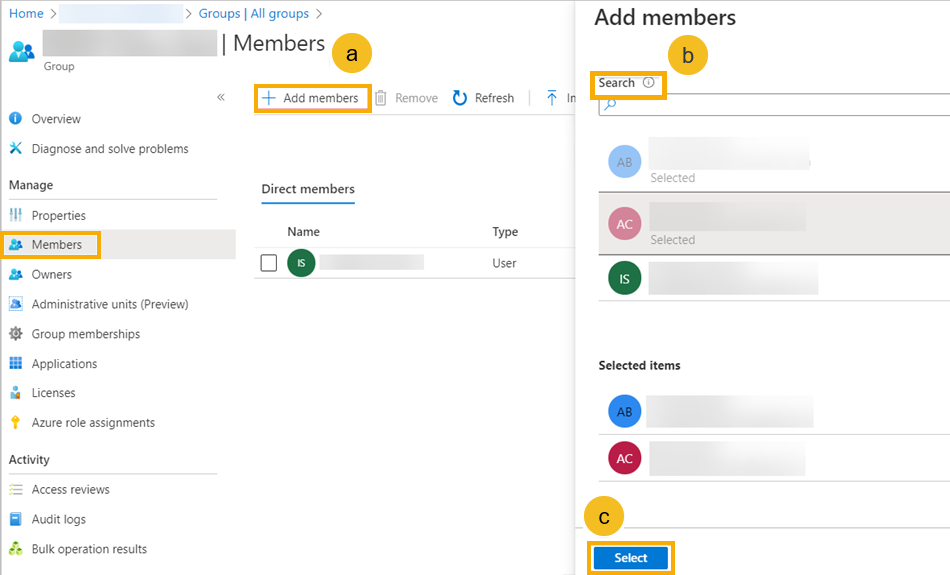Open the Overview info icon
Screen dimensions: 950x575
tap(15, 119)
